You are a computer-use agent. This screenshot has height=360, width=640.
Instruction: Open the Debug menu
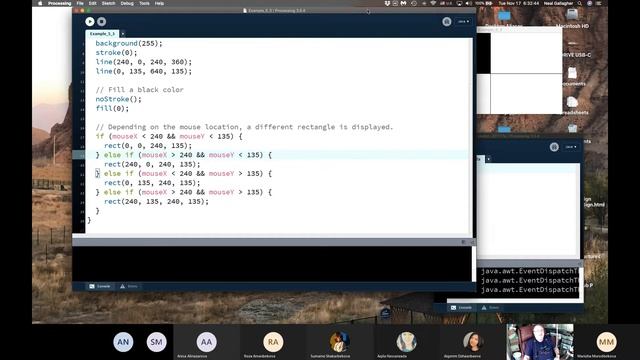[x=127, y=3]
